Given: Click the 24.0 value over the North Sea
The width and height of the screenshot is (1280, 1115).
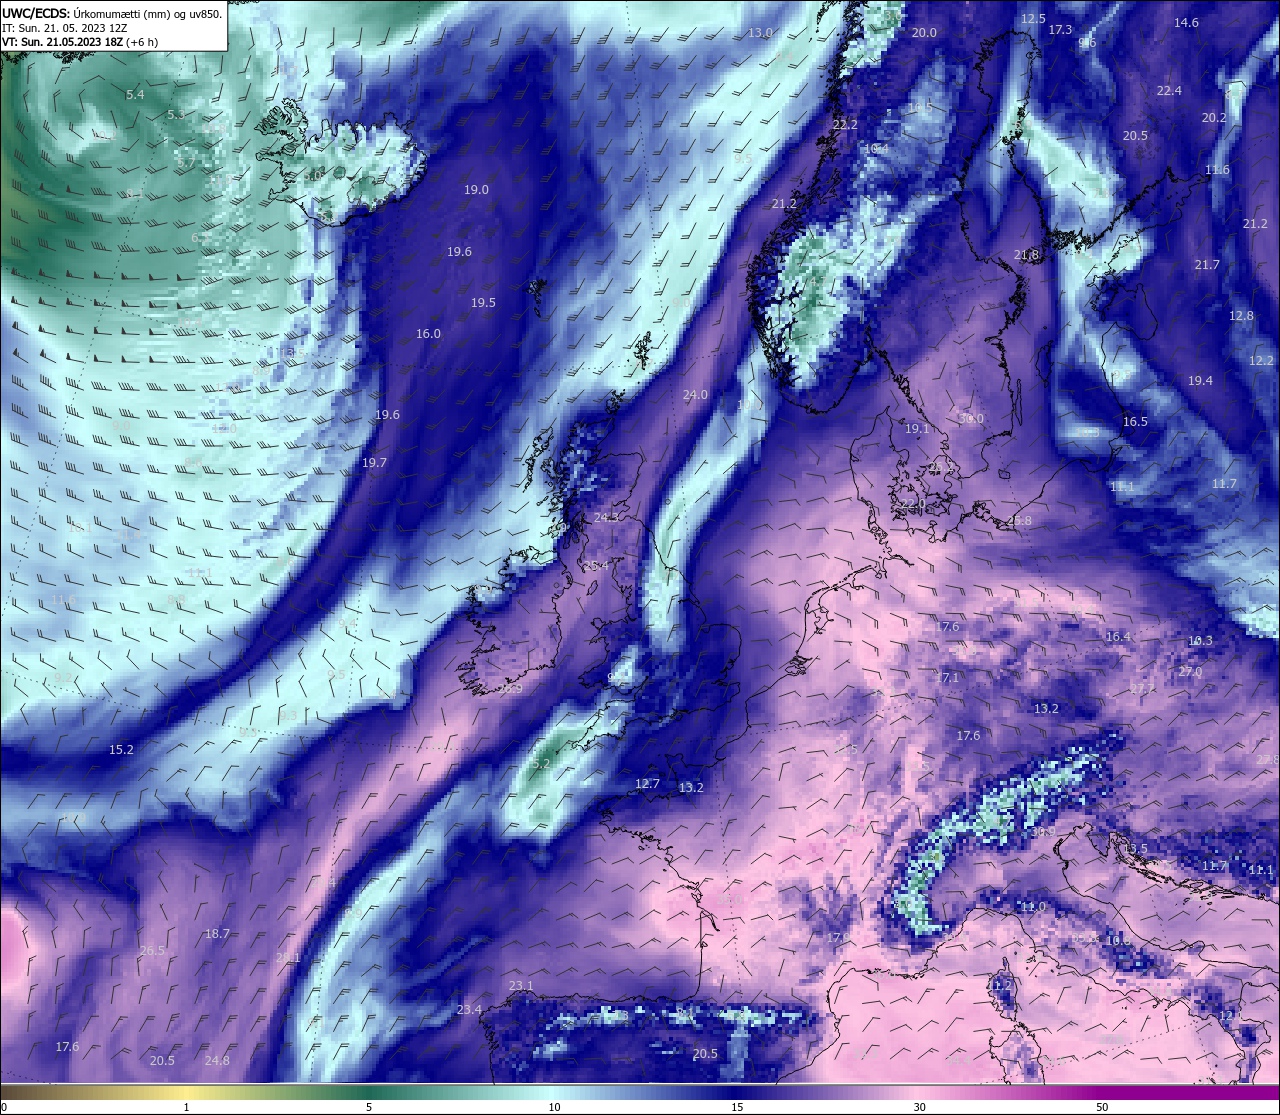Looking at the screenshot, I should tap(695, 394).
